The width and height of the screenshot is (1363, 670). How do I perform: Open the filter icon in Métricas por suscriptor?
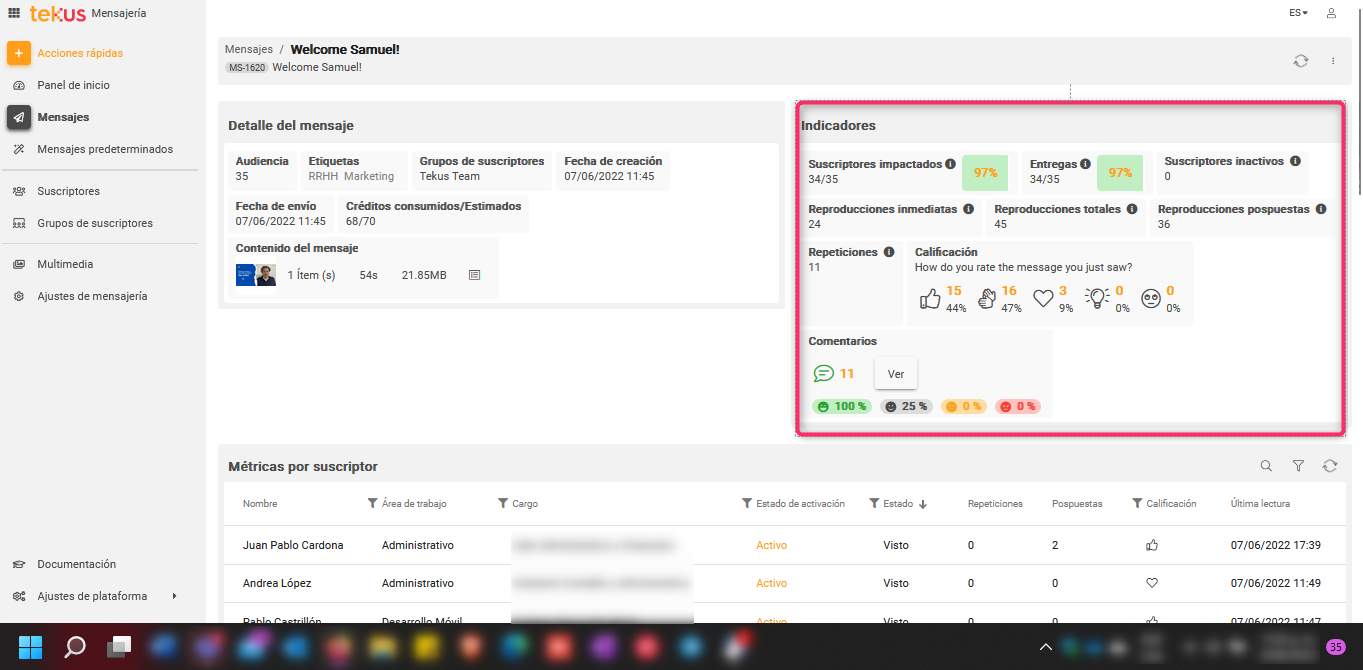pyautogui.click(x=1298, y=466)
